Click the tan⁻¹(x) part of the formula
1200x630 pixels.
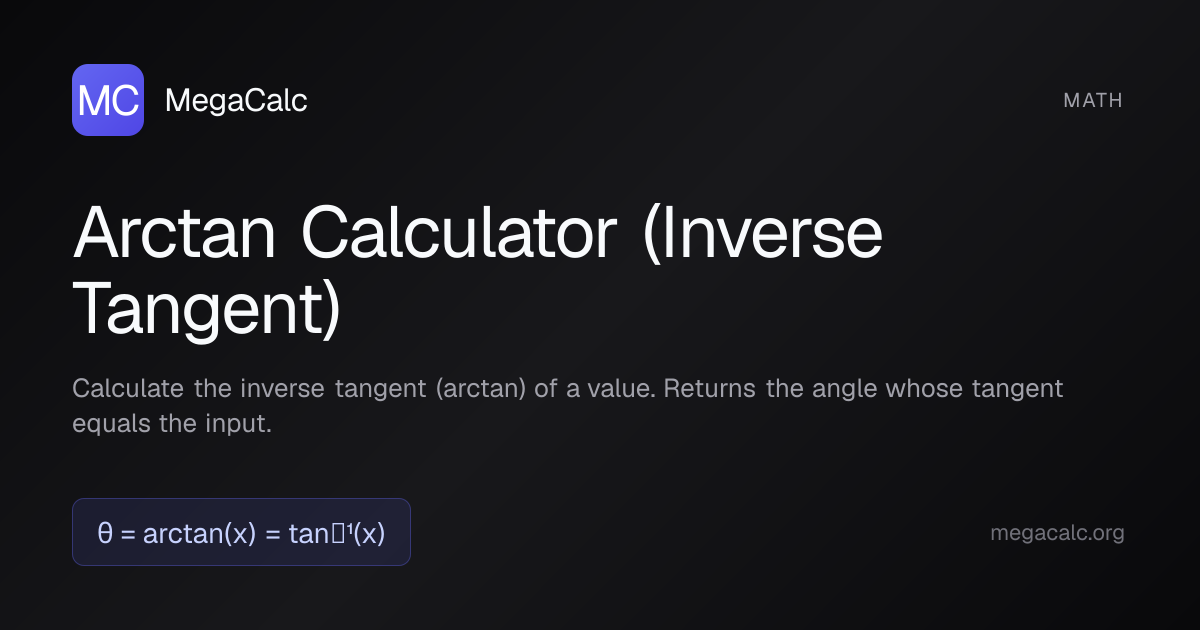coord(337,533)
